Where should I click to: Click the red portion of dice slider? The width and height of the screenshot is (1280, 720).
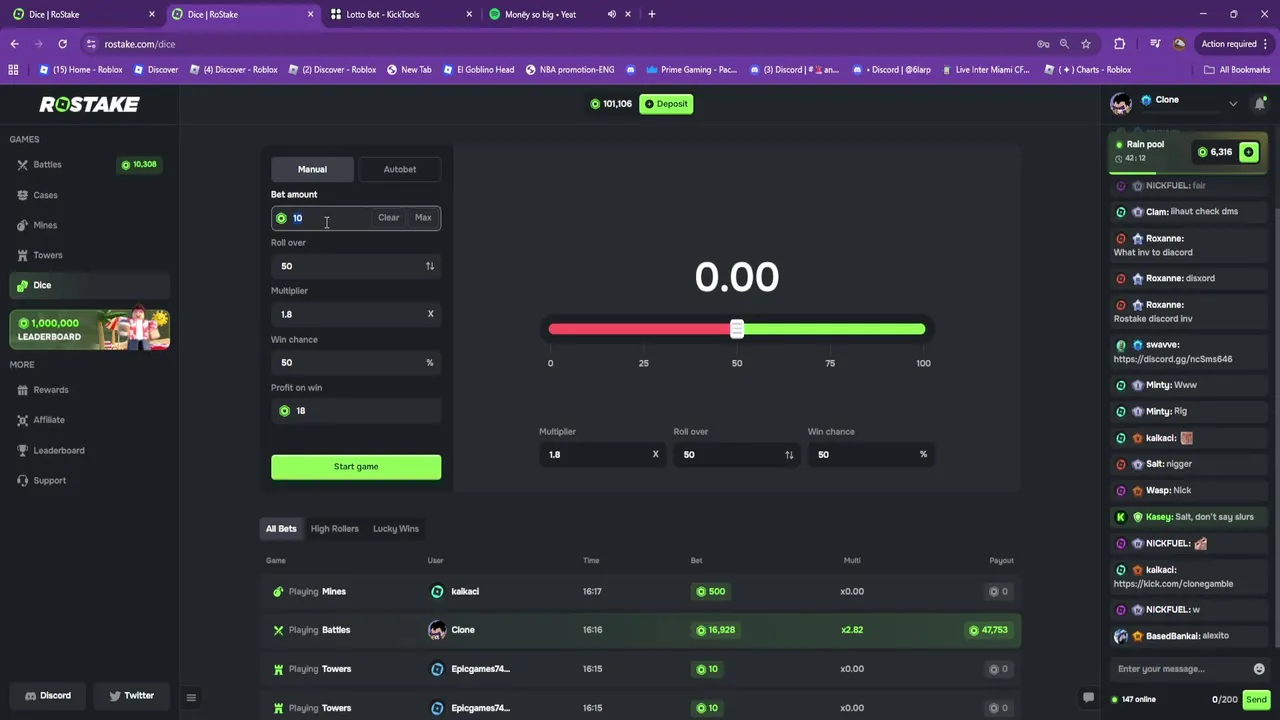639,329
